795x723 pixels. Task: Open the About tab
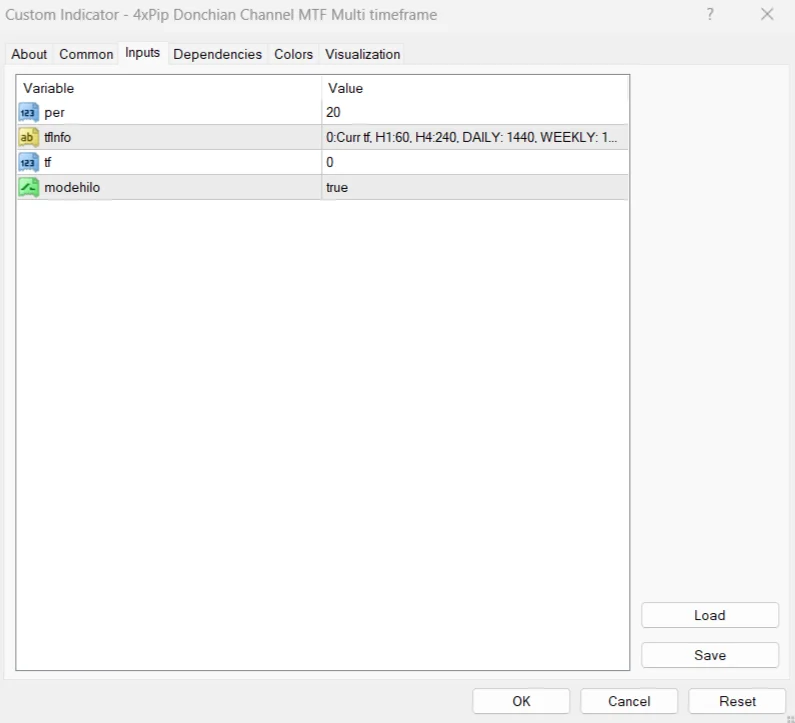29,54
